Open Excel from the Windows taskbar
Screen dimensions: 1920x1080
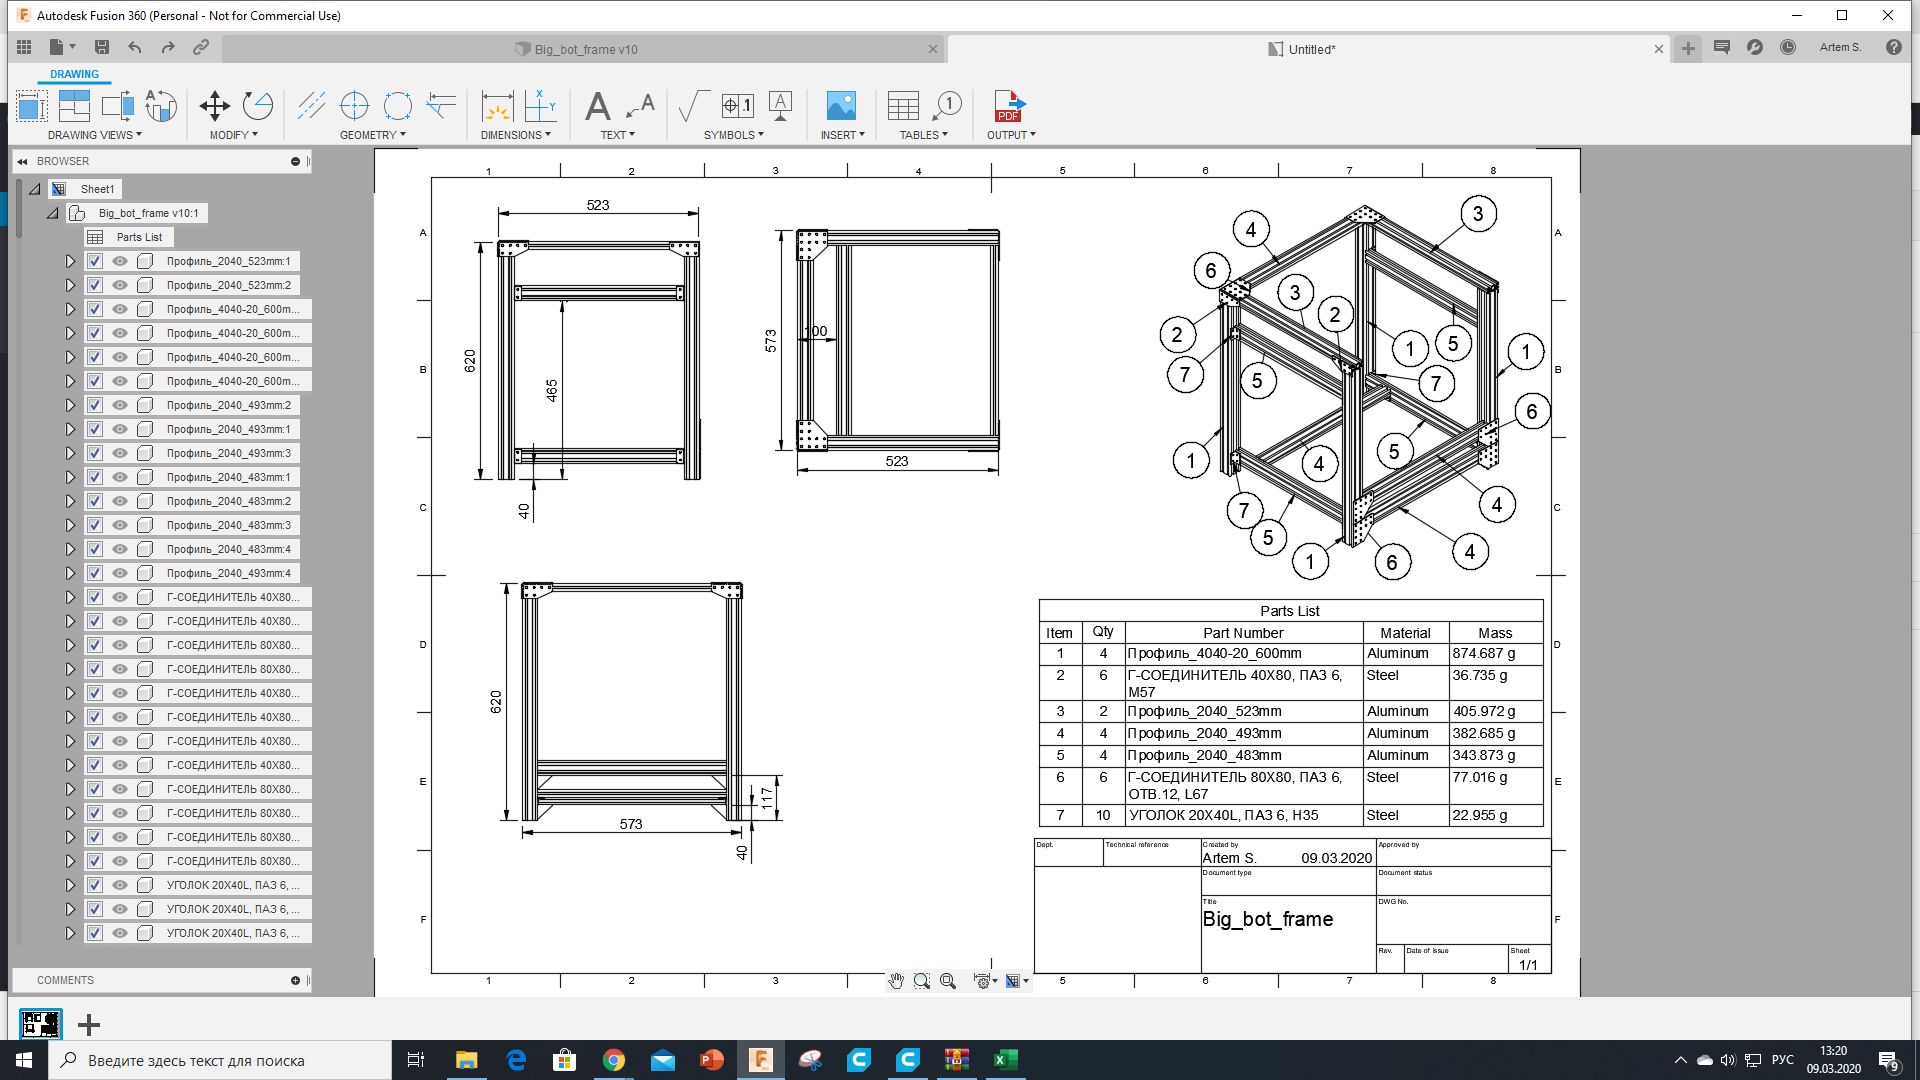coord(1005,1060)
